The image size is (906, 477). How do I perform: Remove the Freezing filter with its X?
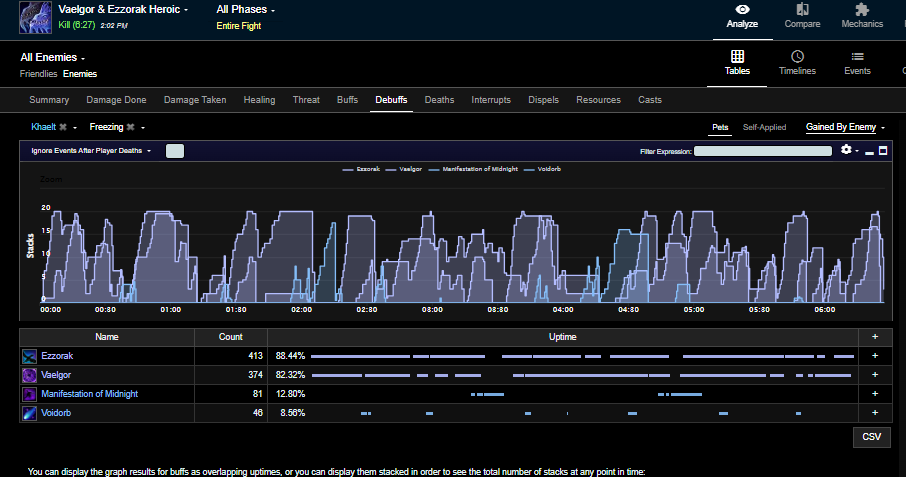(x=131, y=127)
